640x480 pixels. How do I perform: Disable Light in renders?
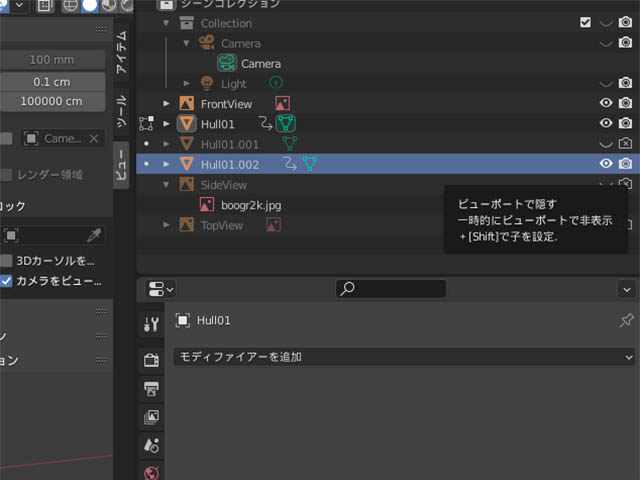pos(625,83)
